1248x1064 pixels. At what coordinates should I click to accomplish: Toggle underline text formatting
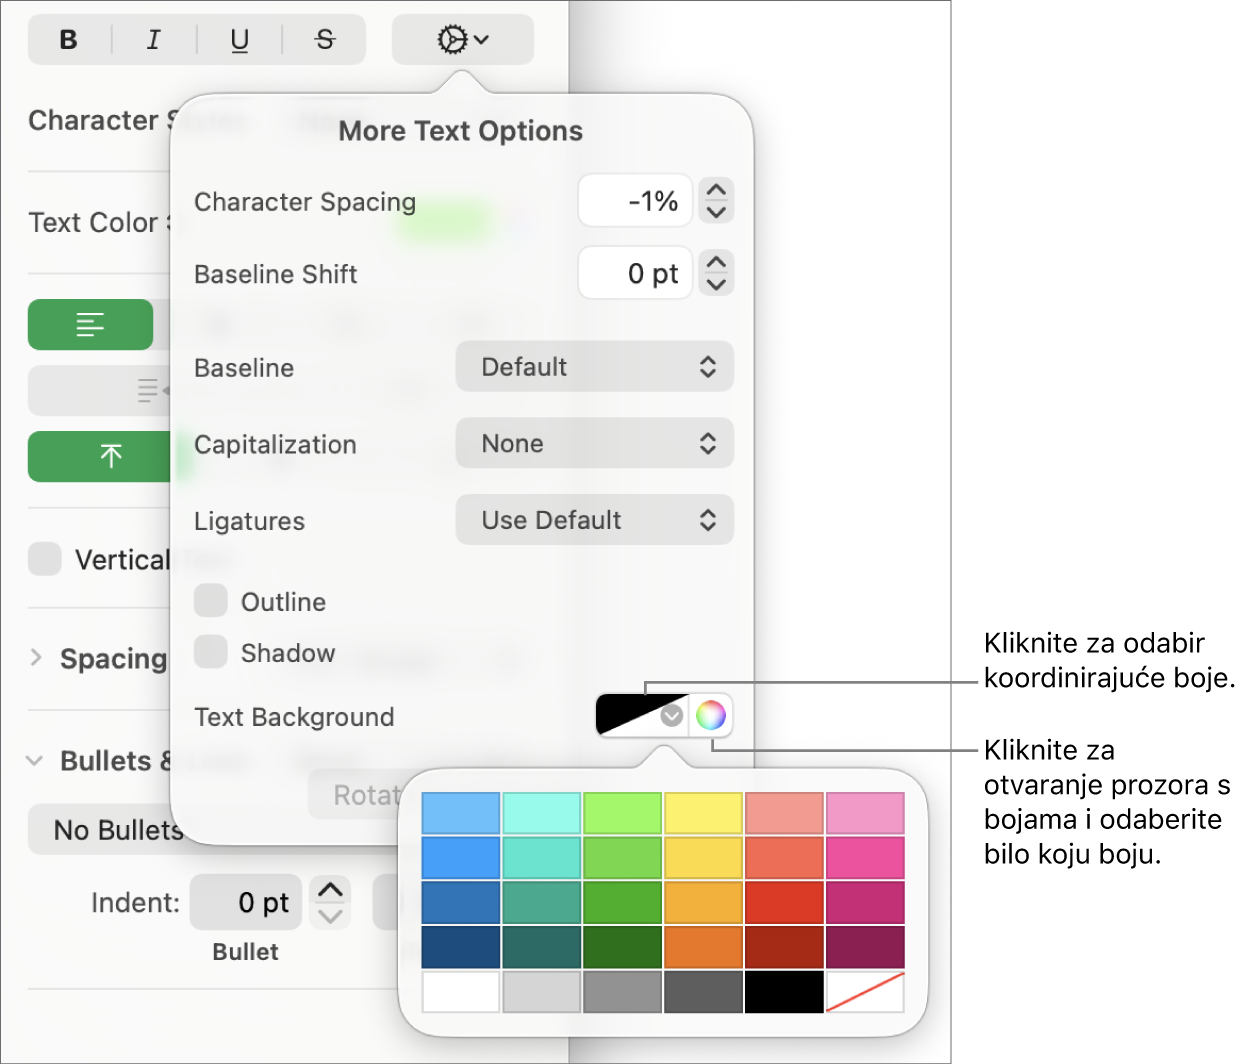(x=240, y=40)
